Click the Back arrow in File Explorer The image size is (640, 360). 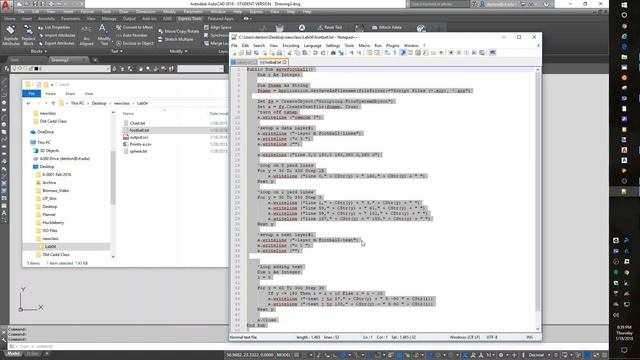point(29,103)
